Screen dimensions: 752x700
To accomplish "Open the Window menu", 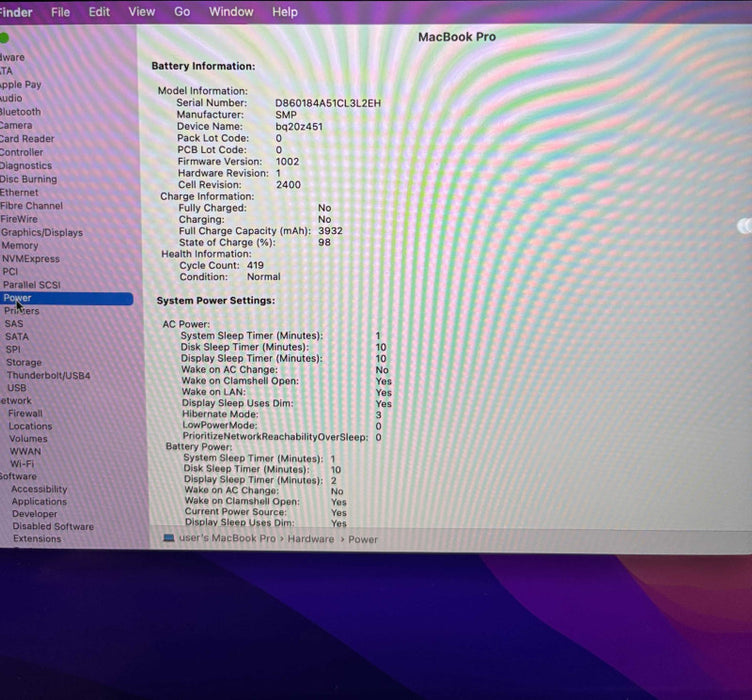I will (231, 12).
